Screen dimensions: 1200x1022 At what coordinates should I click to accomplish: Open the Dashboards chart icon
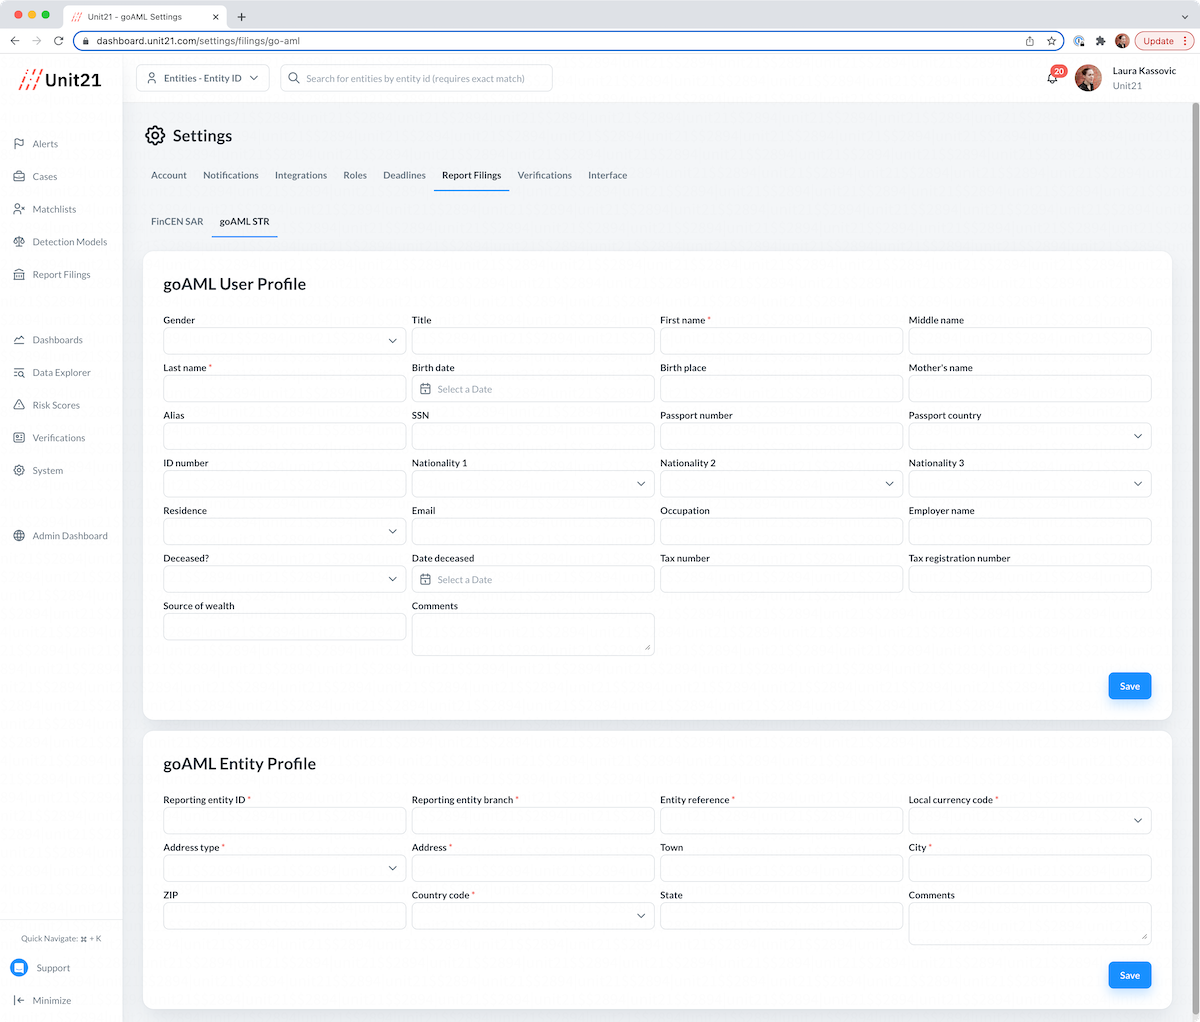point(19,340)
